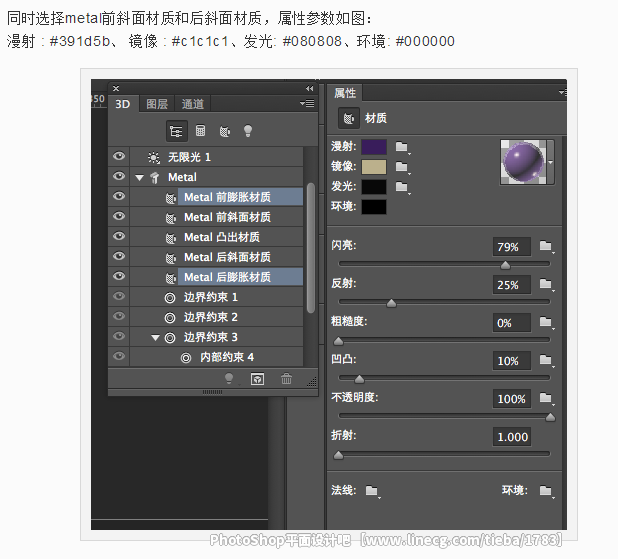Click the new light icon at panel bottom

pyautogui.click(x=229, y=379)
